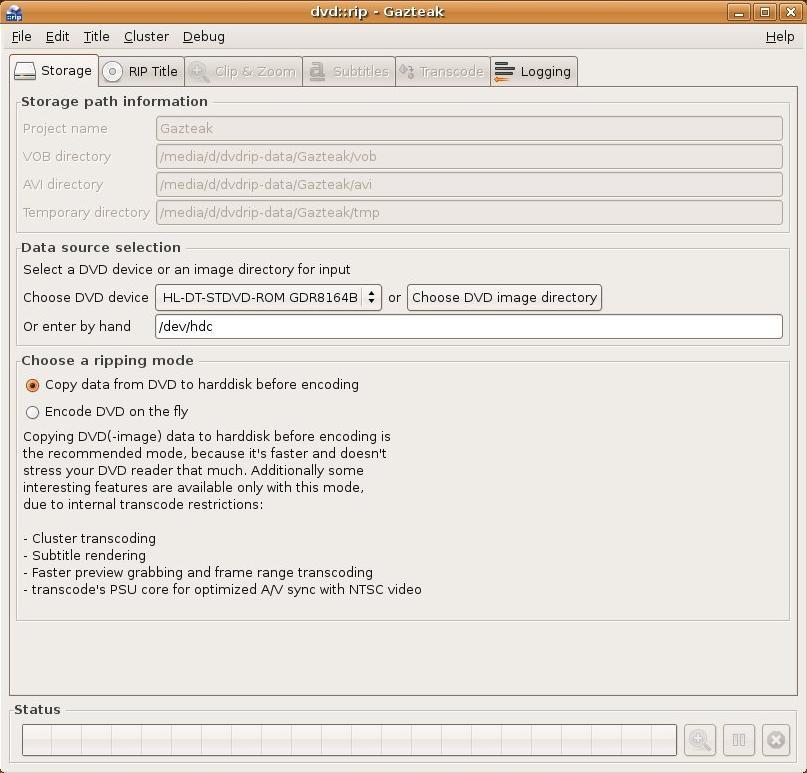Screen dimensions: 807x773
Task: Open the Cluster menu
Action: (x=146, y=37)
